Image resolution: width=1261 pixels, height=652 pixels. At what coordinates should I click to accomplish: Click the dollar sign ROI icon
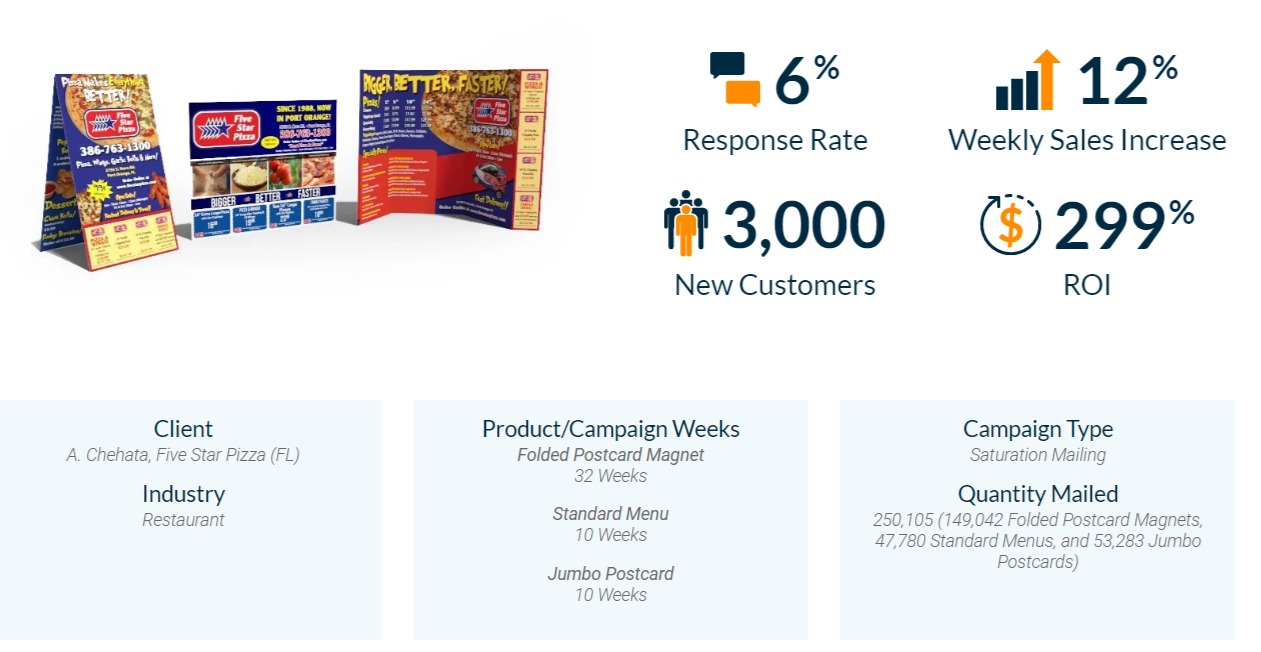1011,224
